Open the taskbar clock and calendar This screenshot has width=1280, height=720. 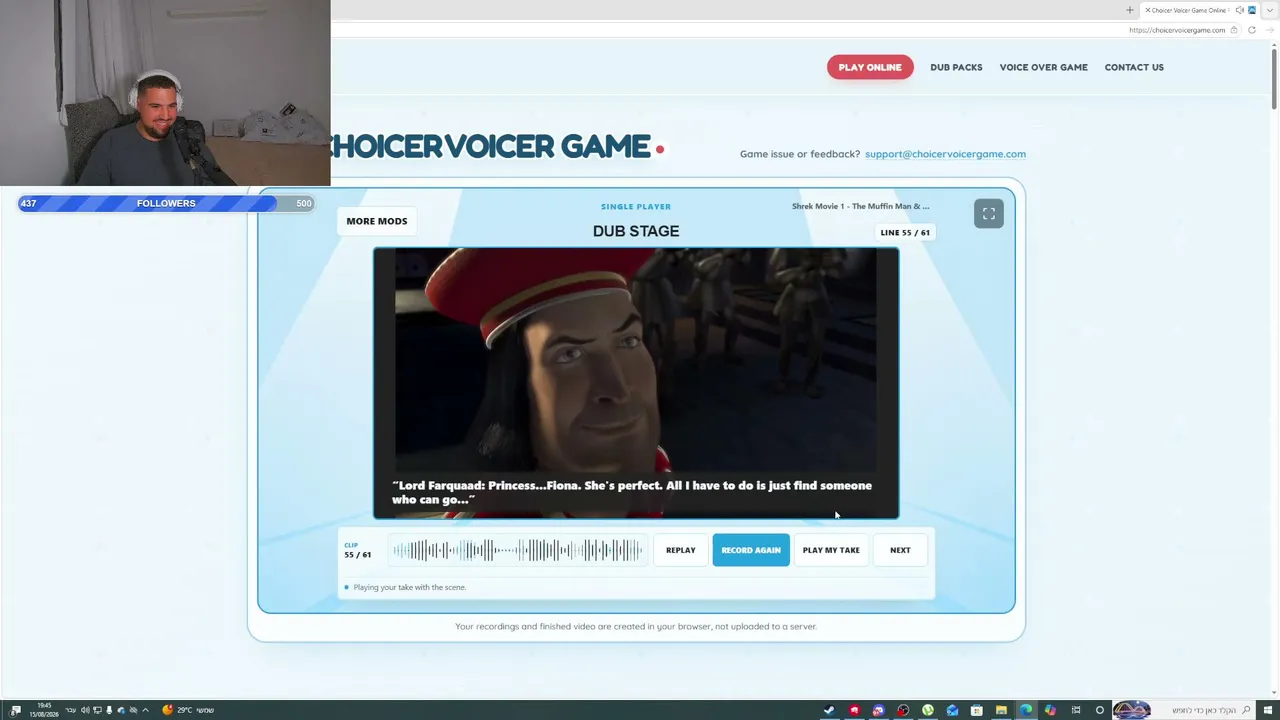point(43,710)
